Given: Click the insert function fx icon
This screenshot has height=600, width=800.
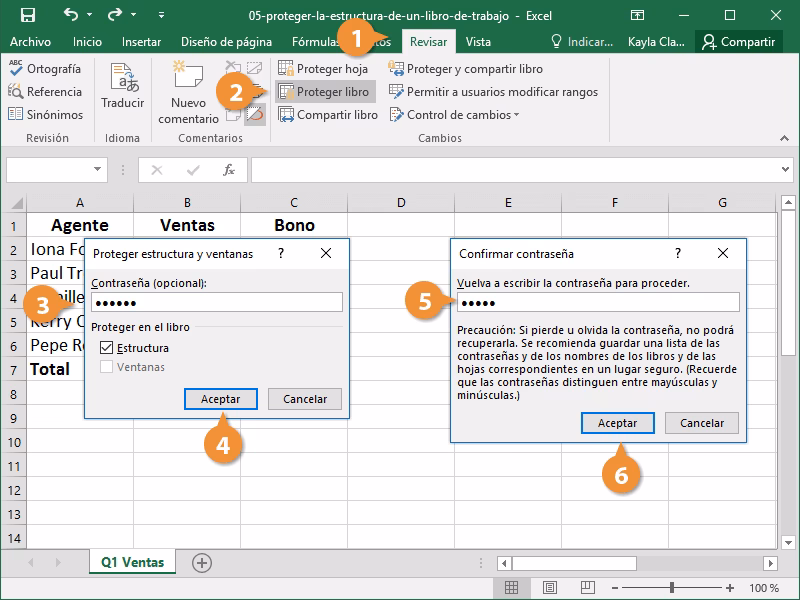Looking at the screenshot, I should point(229,170).
